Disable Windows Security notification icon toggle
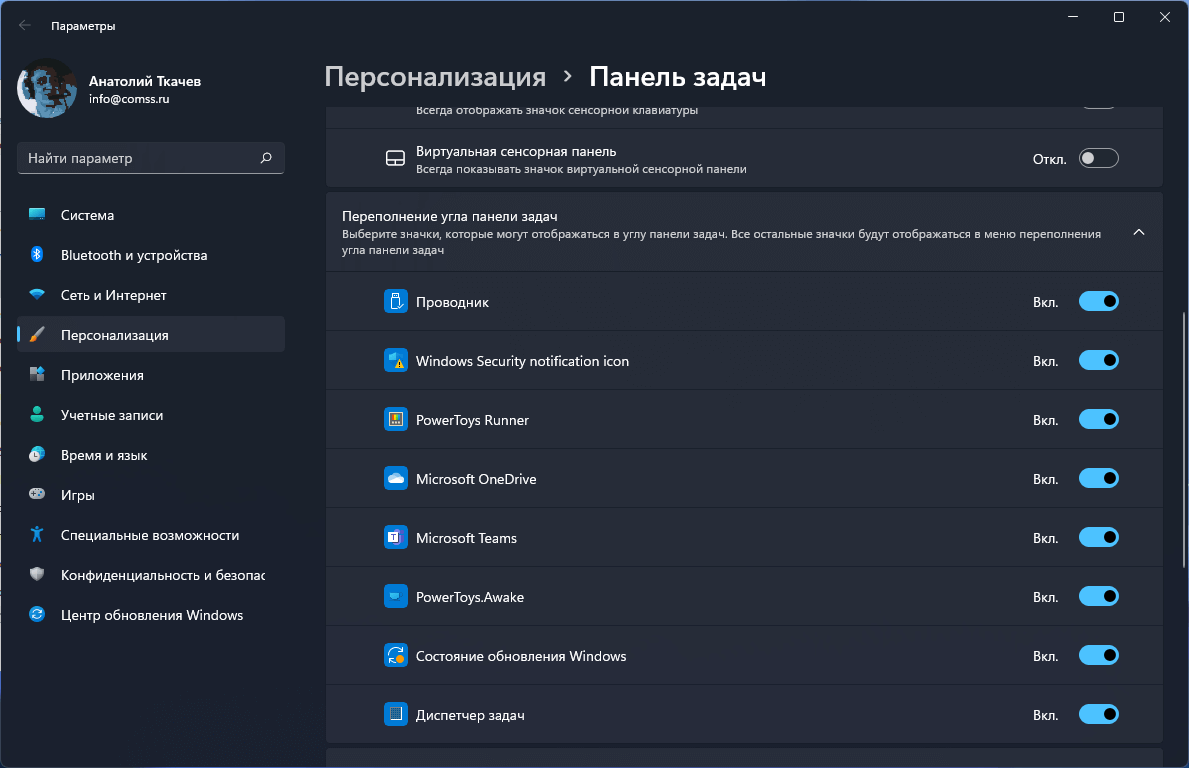The height and width of the screenshot is (768, 1189). click(x=1099, y=360)
